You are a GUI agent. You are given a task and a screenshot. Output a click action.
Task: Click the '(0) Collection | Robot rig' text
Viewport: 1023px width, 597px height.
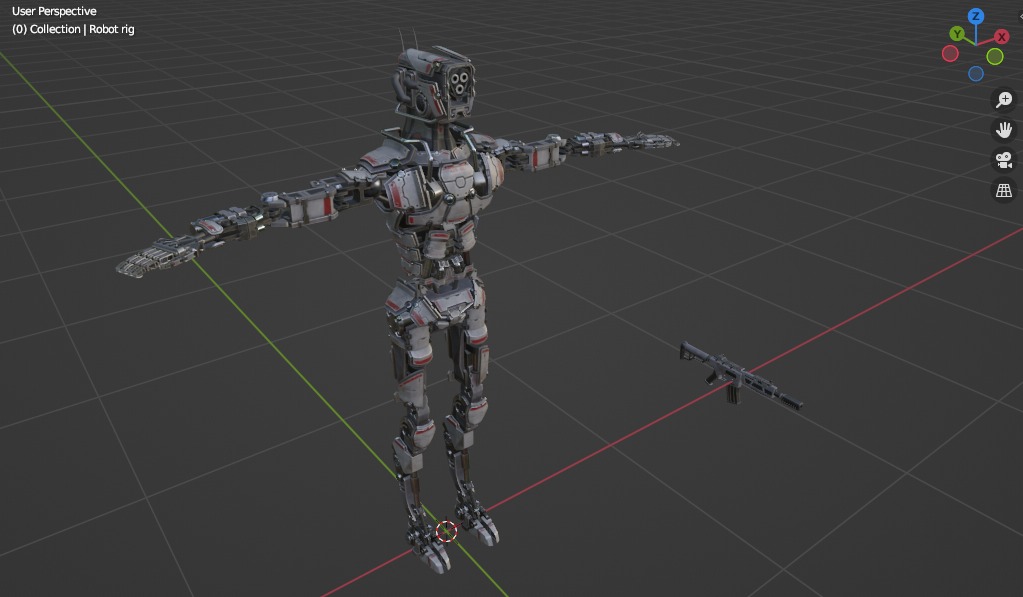[x=73, y=29]
